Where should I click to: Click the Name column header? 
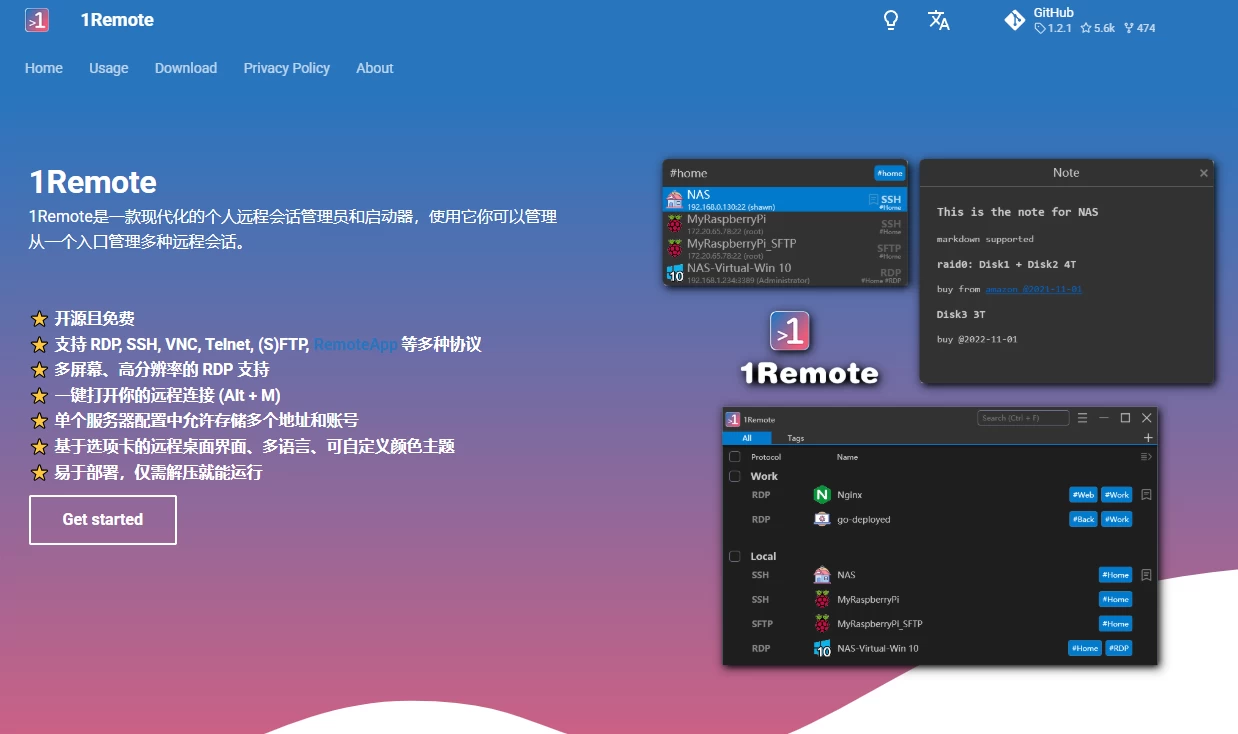coord(847,457)
